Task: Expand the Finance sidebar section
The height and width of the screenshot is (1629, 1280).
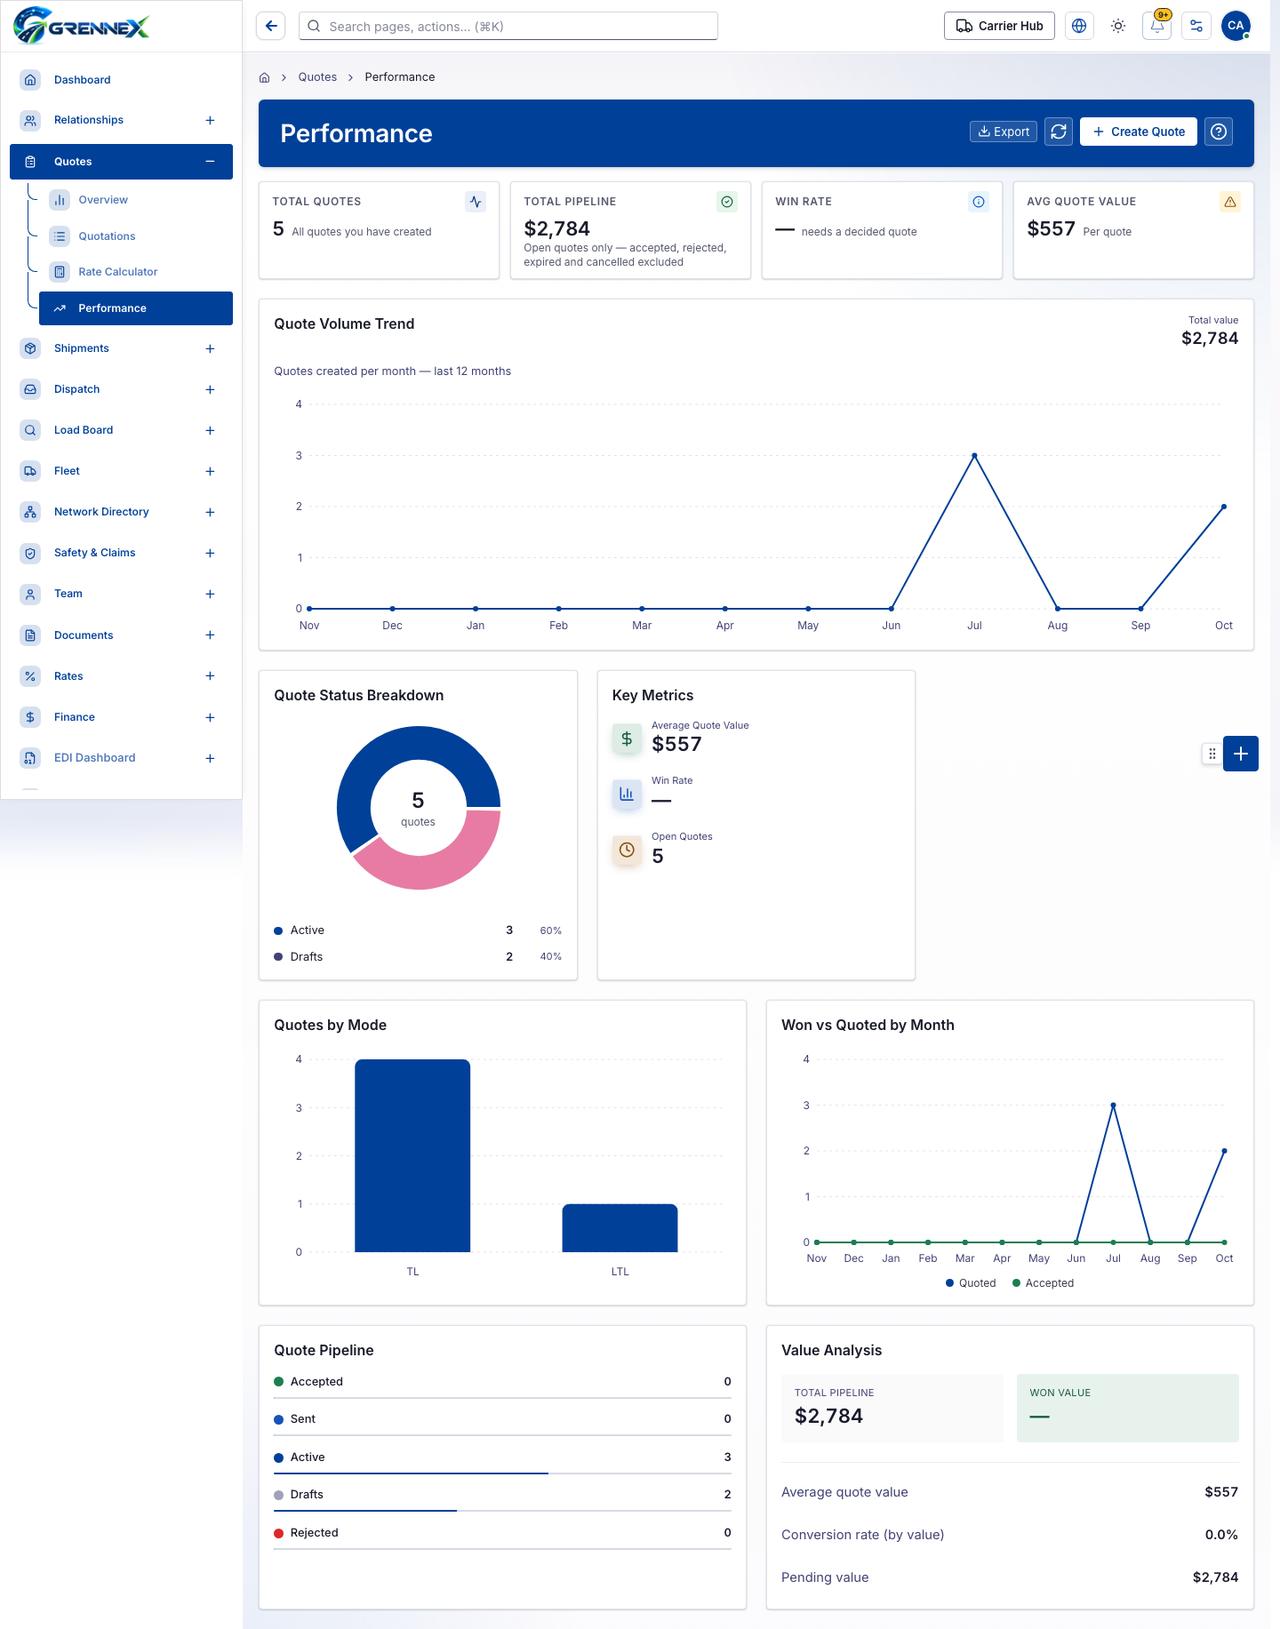Action: 210,718
